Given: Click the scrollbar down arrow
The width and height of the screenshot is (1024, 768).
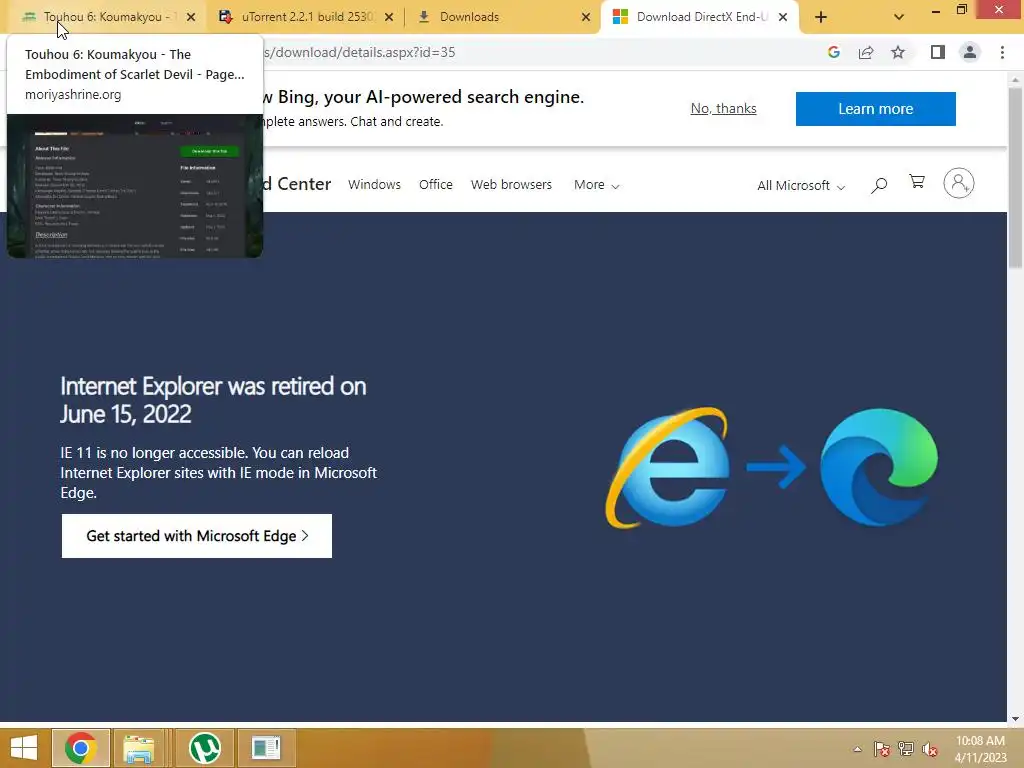Looking at the screenshot, I should [x=1015, y=718].
